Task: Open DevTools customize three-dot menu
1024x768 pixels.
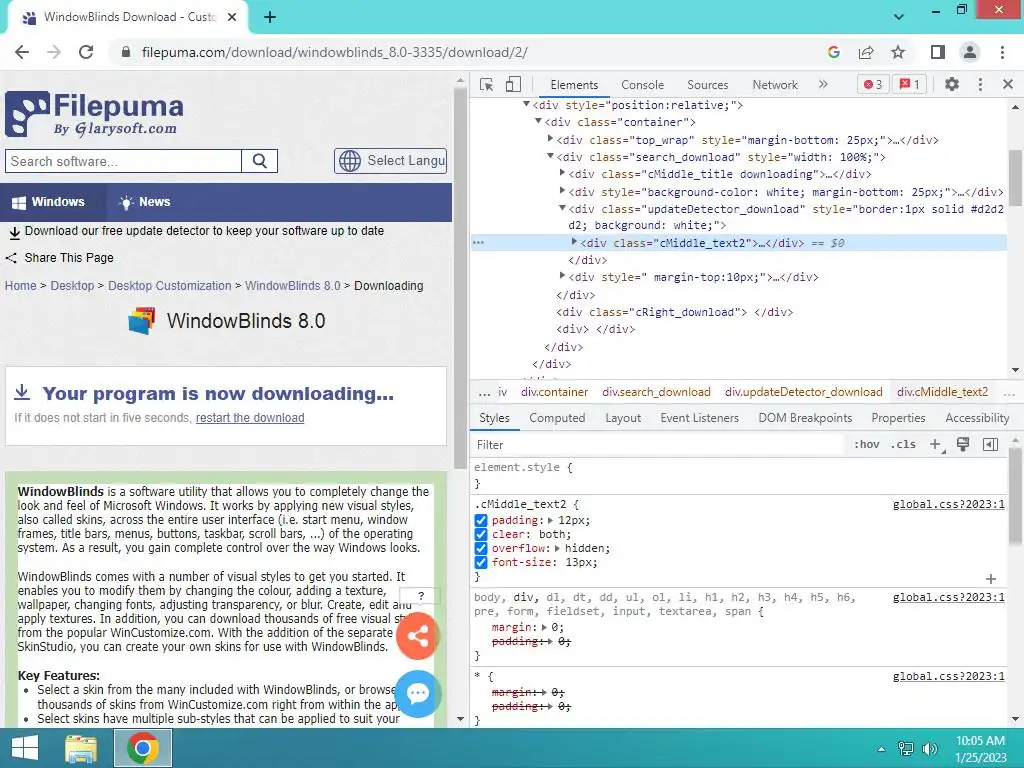Action: (x=980, y=84)
